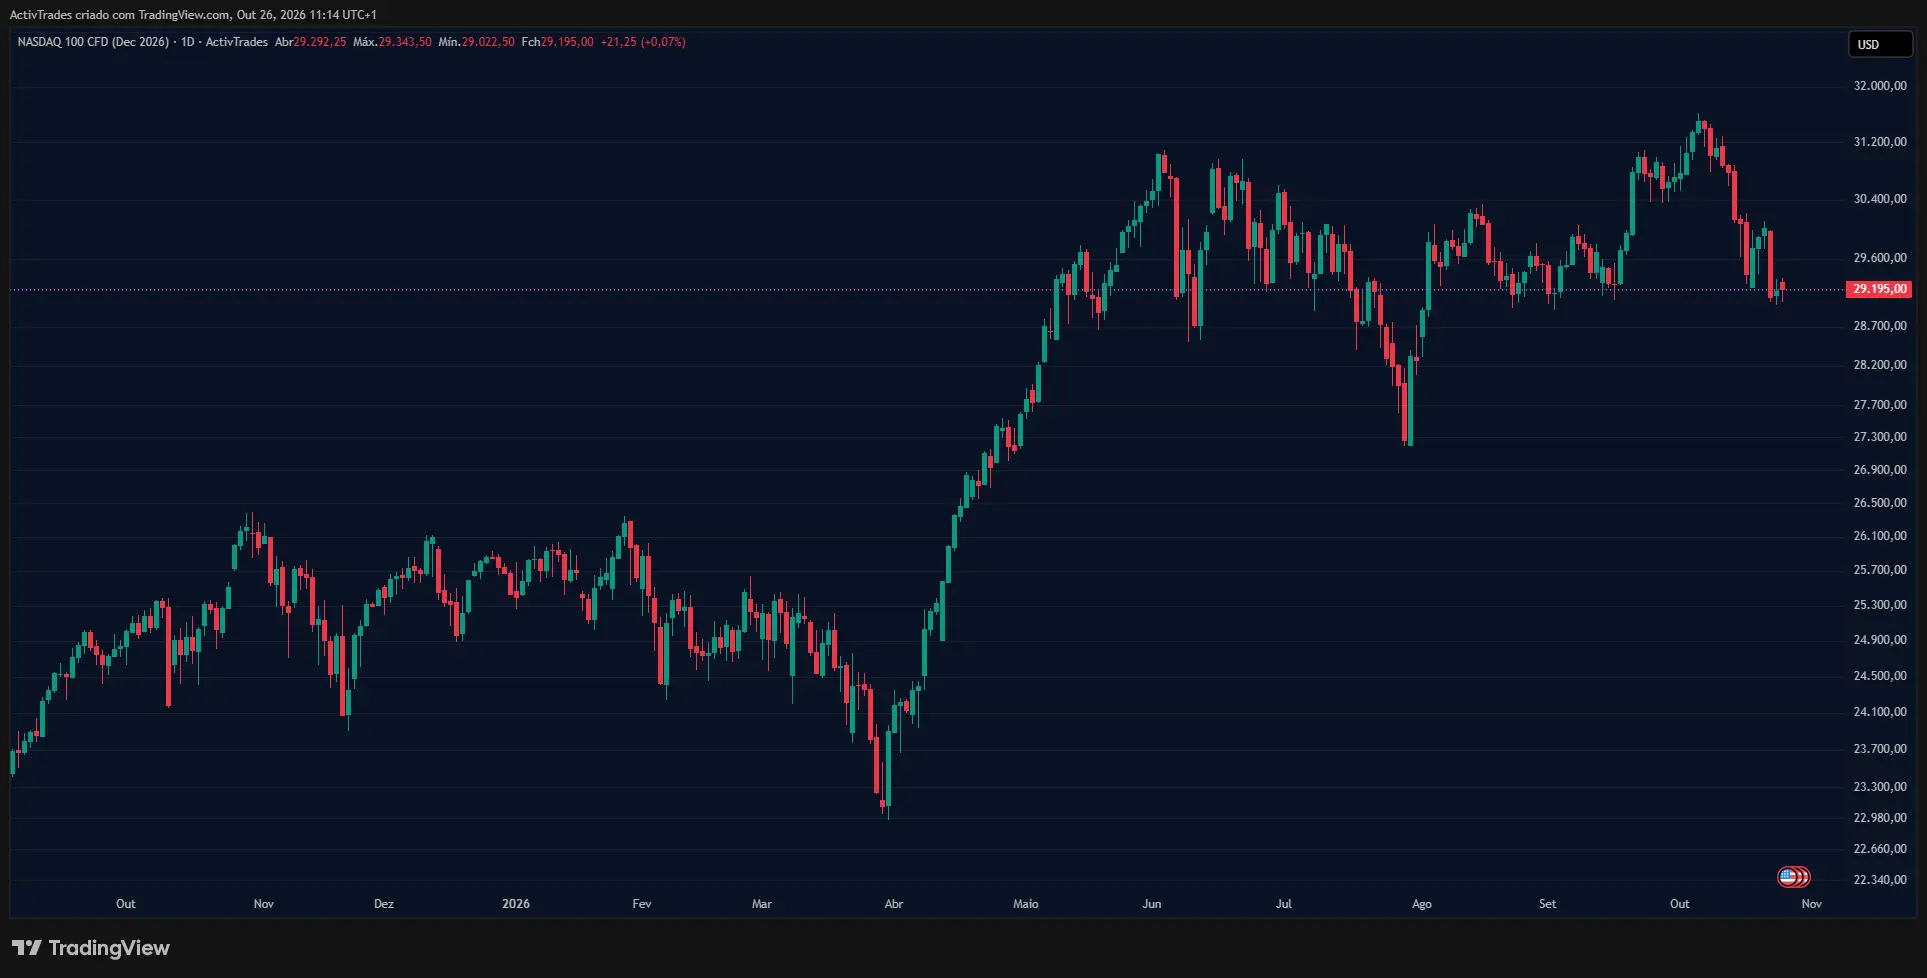Click the 24.900,00 price axis label
Screen dimensions: 1927x978
coord(1880,640)
